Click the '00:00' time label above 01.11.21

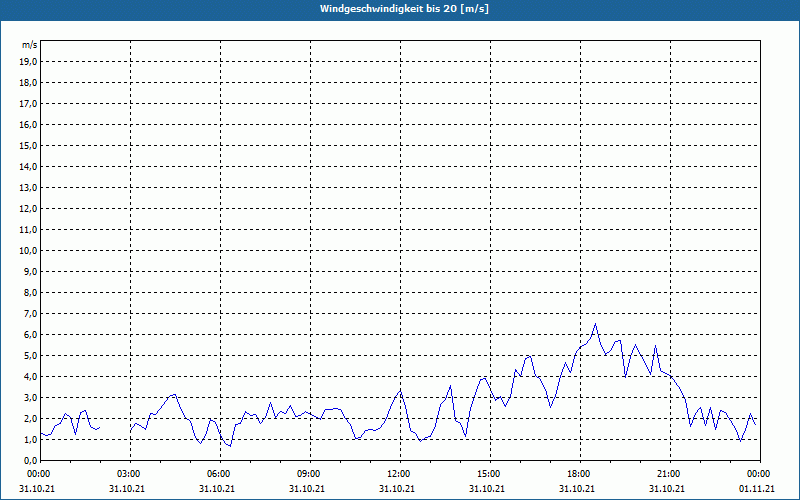pyautogui.click(x=758, y=474)
